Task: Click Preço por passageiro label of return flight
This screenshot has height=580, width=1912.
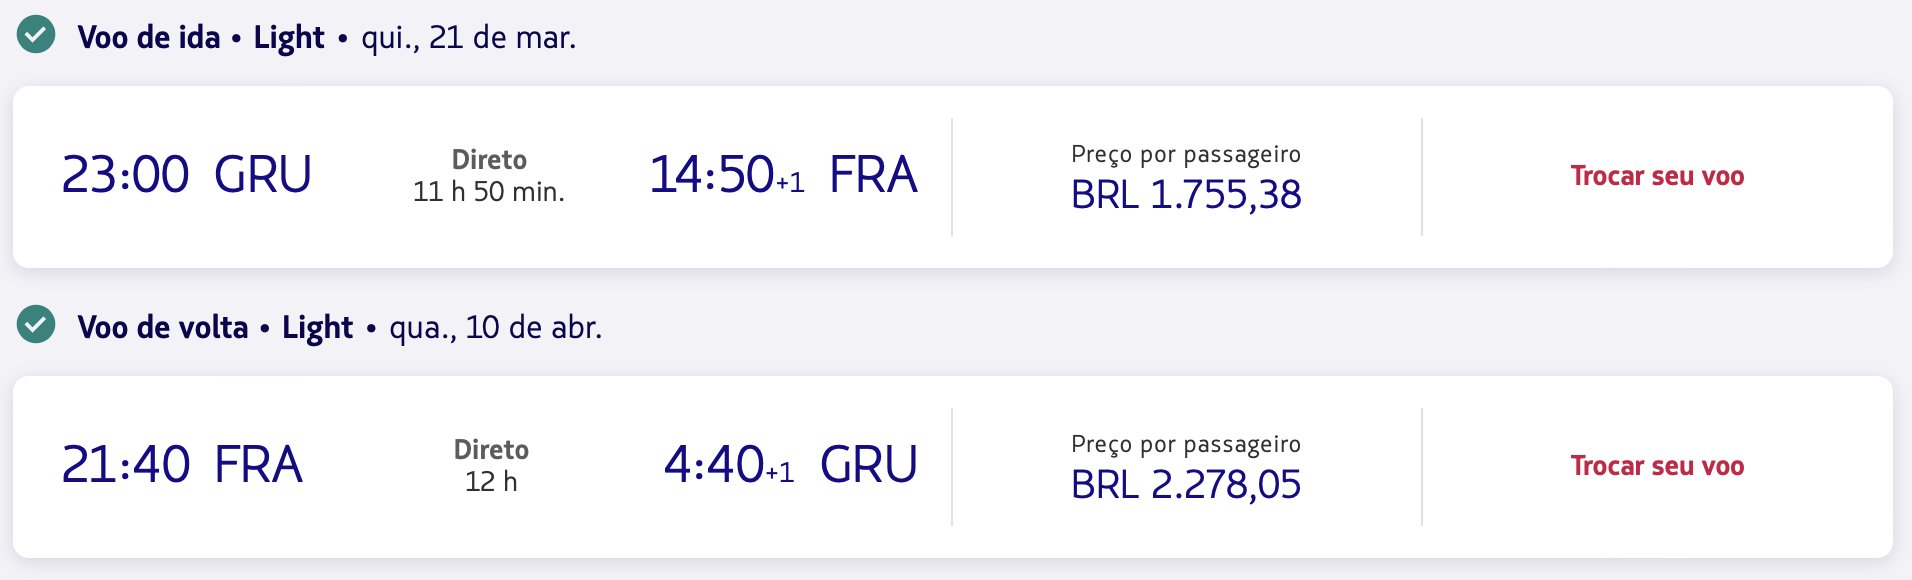Action: [1186, 444]
